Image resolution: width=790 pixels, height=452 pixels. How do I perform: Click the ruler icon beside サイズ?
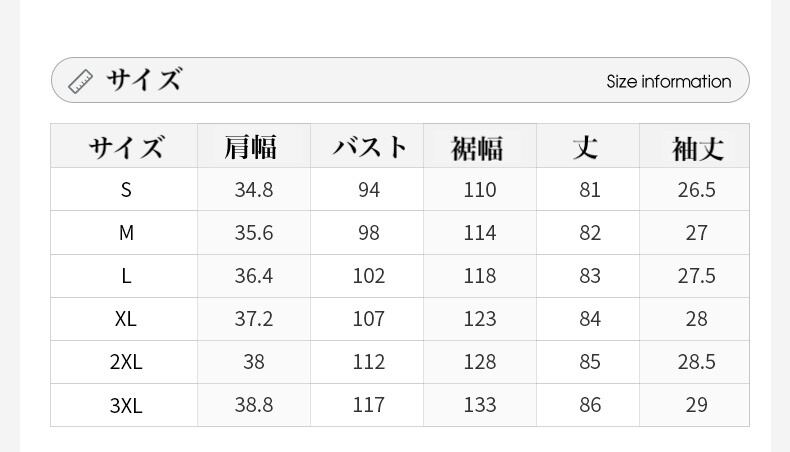[80, 81]
